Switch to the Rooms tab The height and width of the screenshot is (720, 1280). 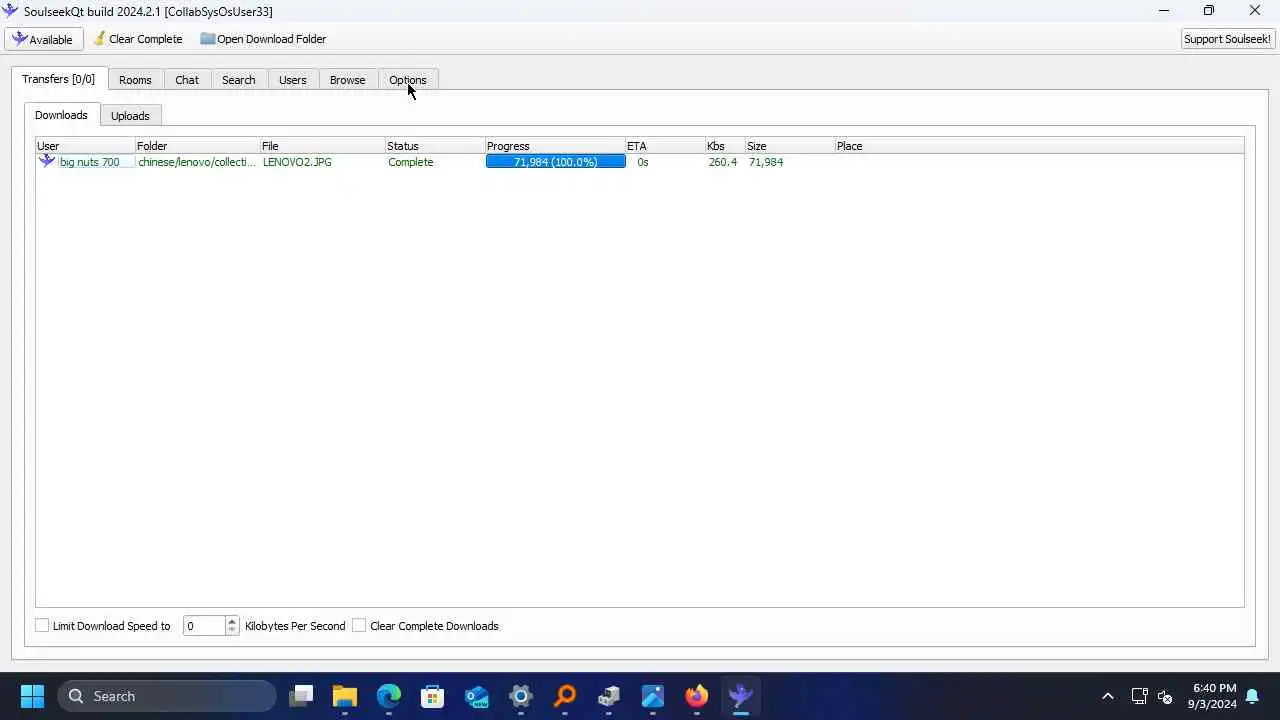[135, 80]
